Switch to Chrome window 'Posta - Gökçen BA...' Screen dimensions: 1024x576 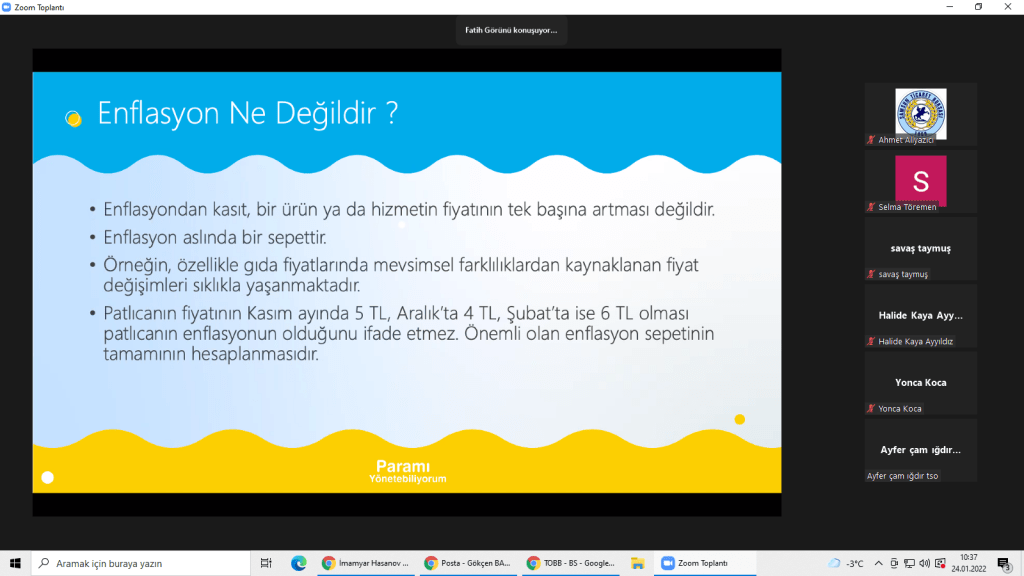(468, 563)
